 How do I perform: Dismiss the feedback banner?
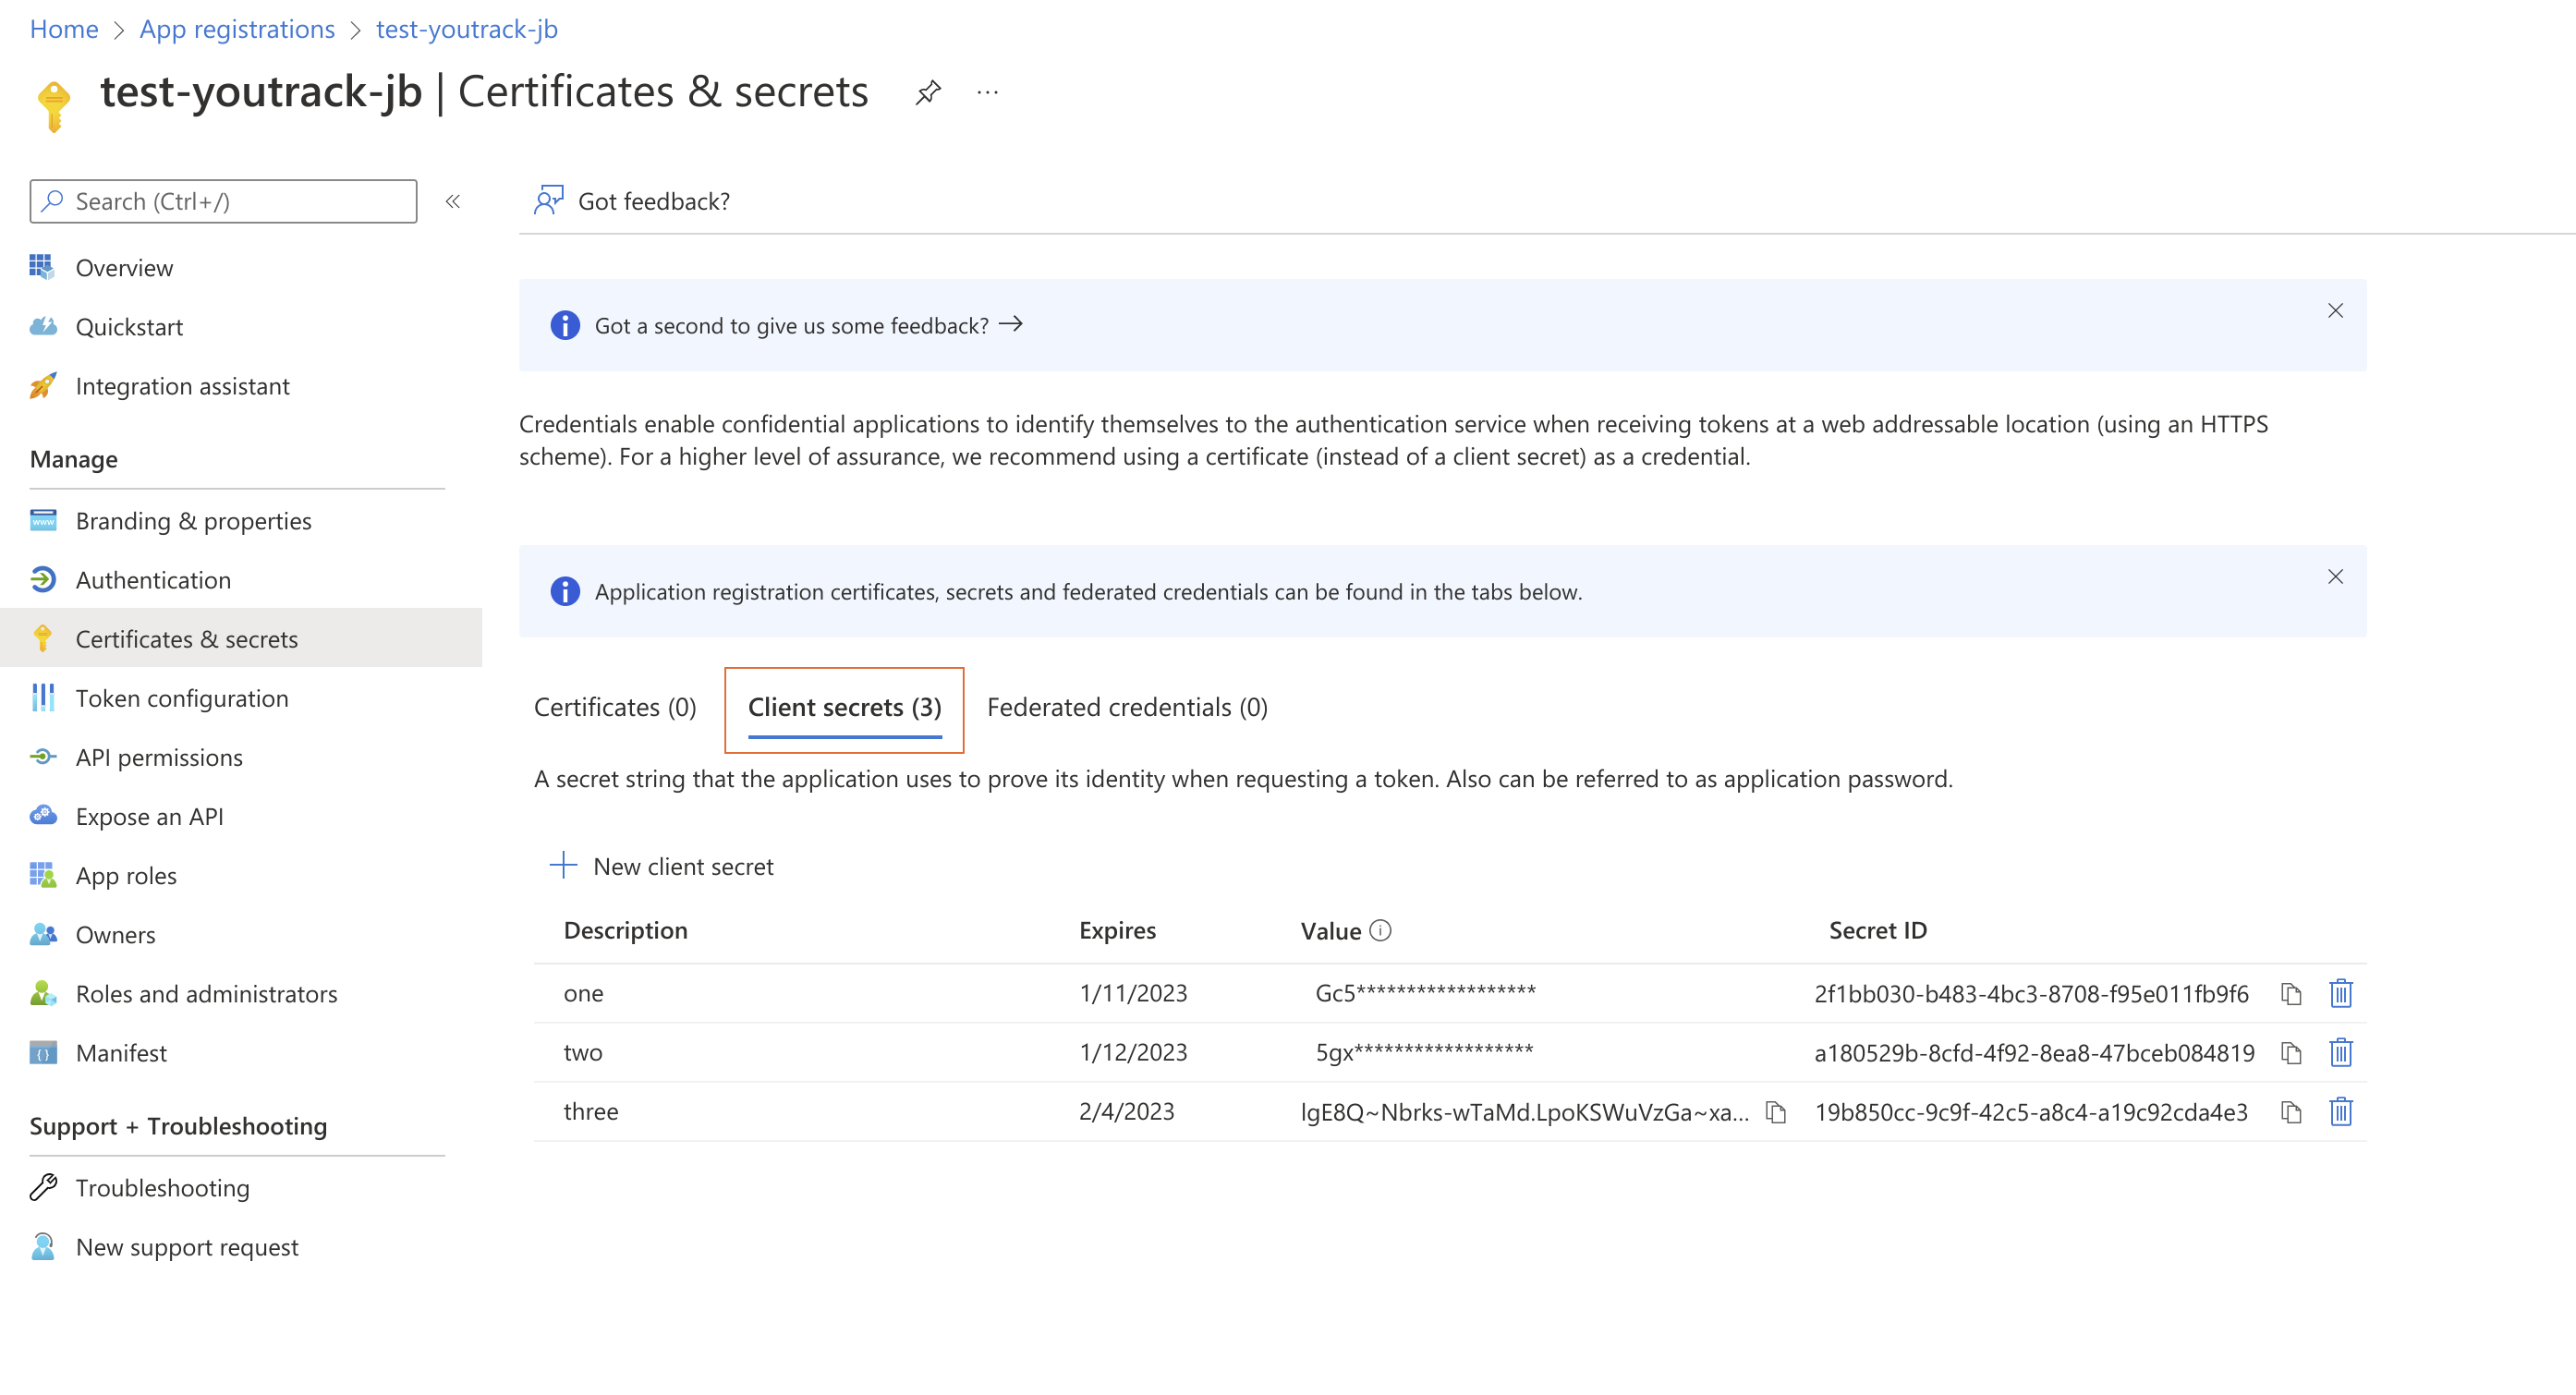click(2335, 311)
